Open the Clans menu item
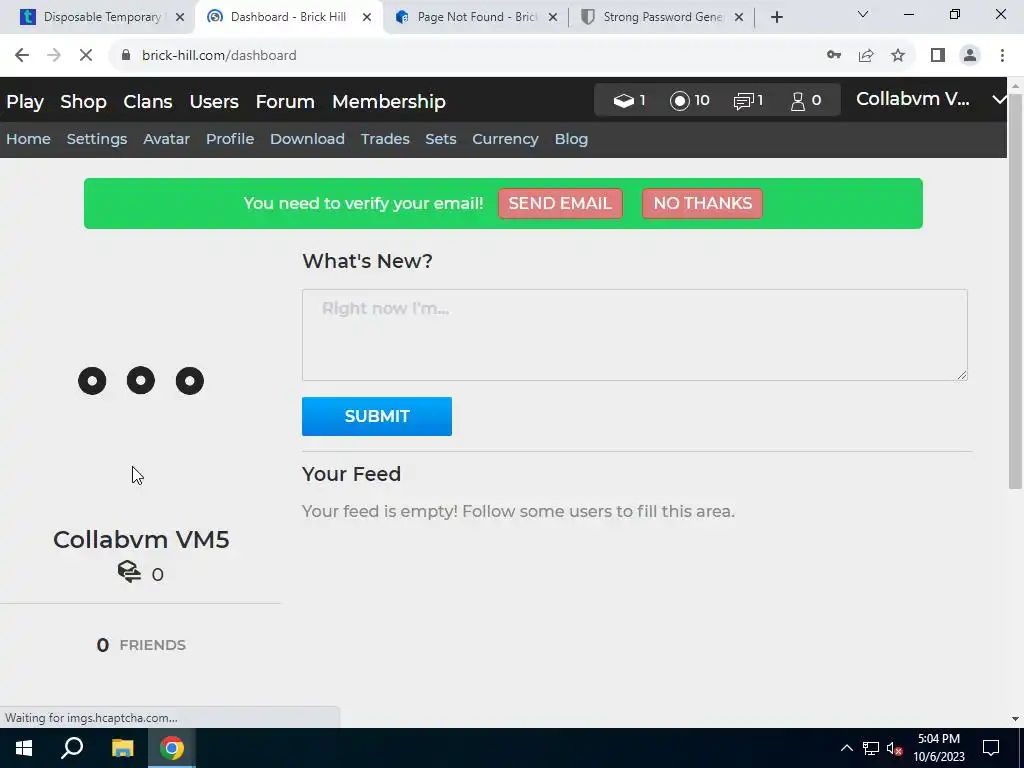 148,102
